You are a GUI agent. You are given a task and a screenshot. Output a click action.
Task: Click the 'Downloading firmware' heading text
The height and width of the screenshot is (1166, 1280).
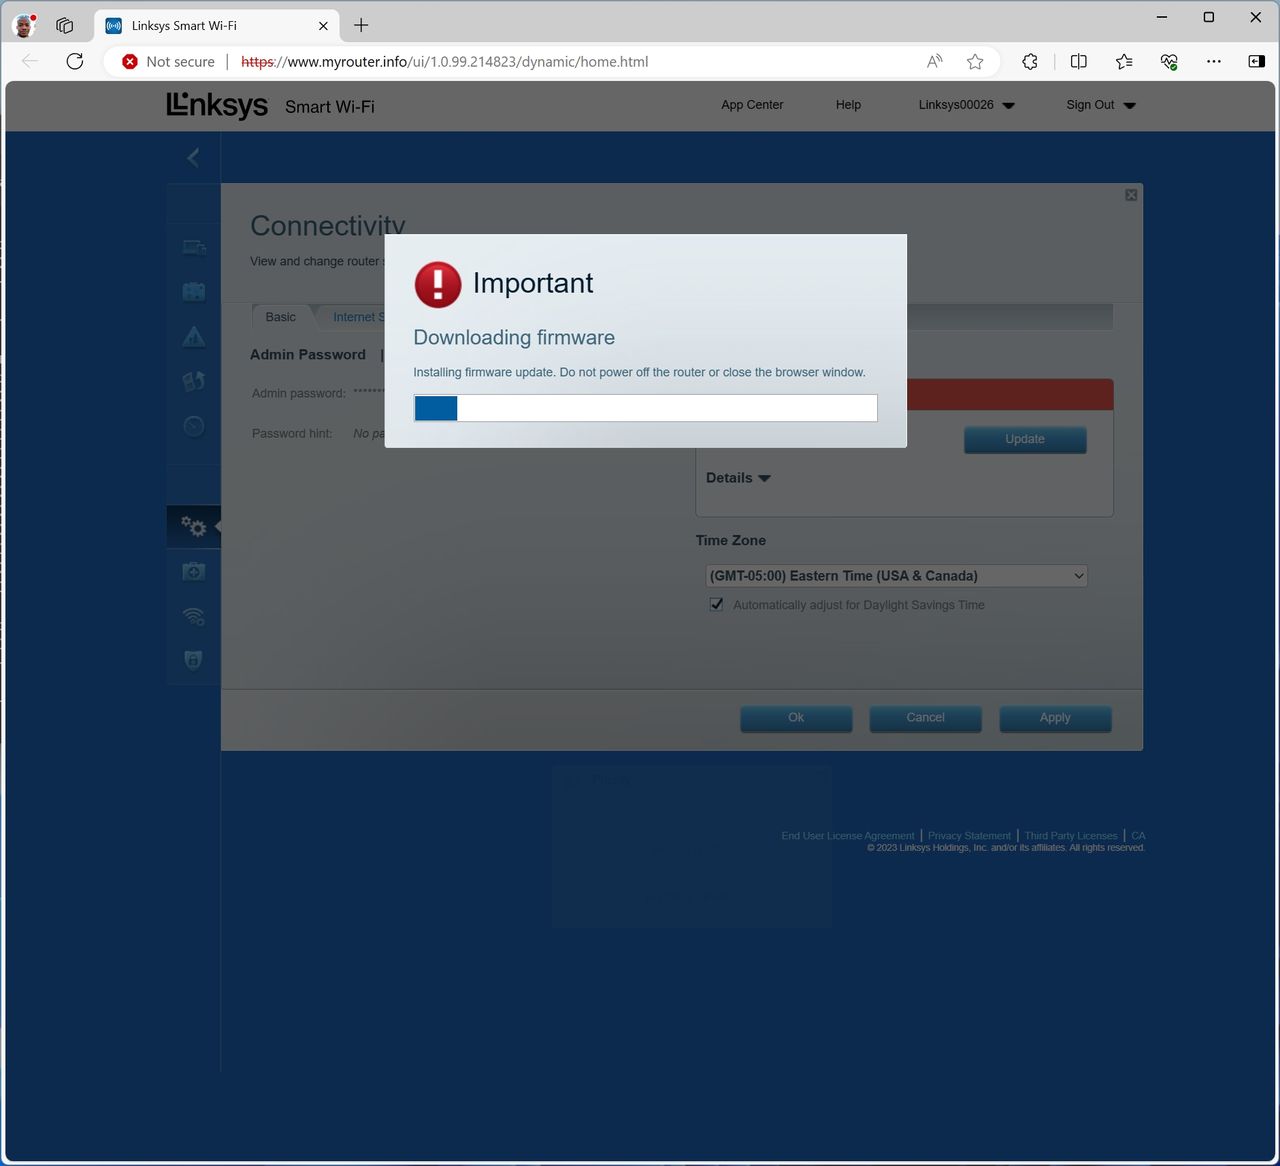(514, 338)
